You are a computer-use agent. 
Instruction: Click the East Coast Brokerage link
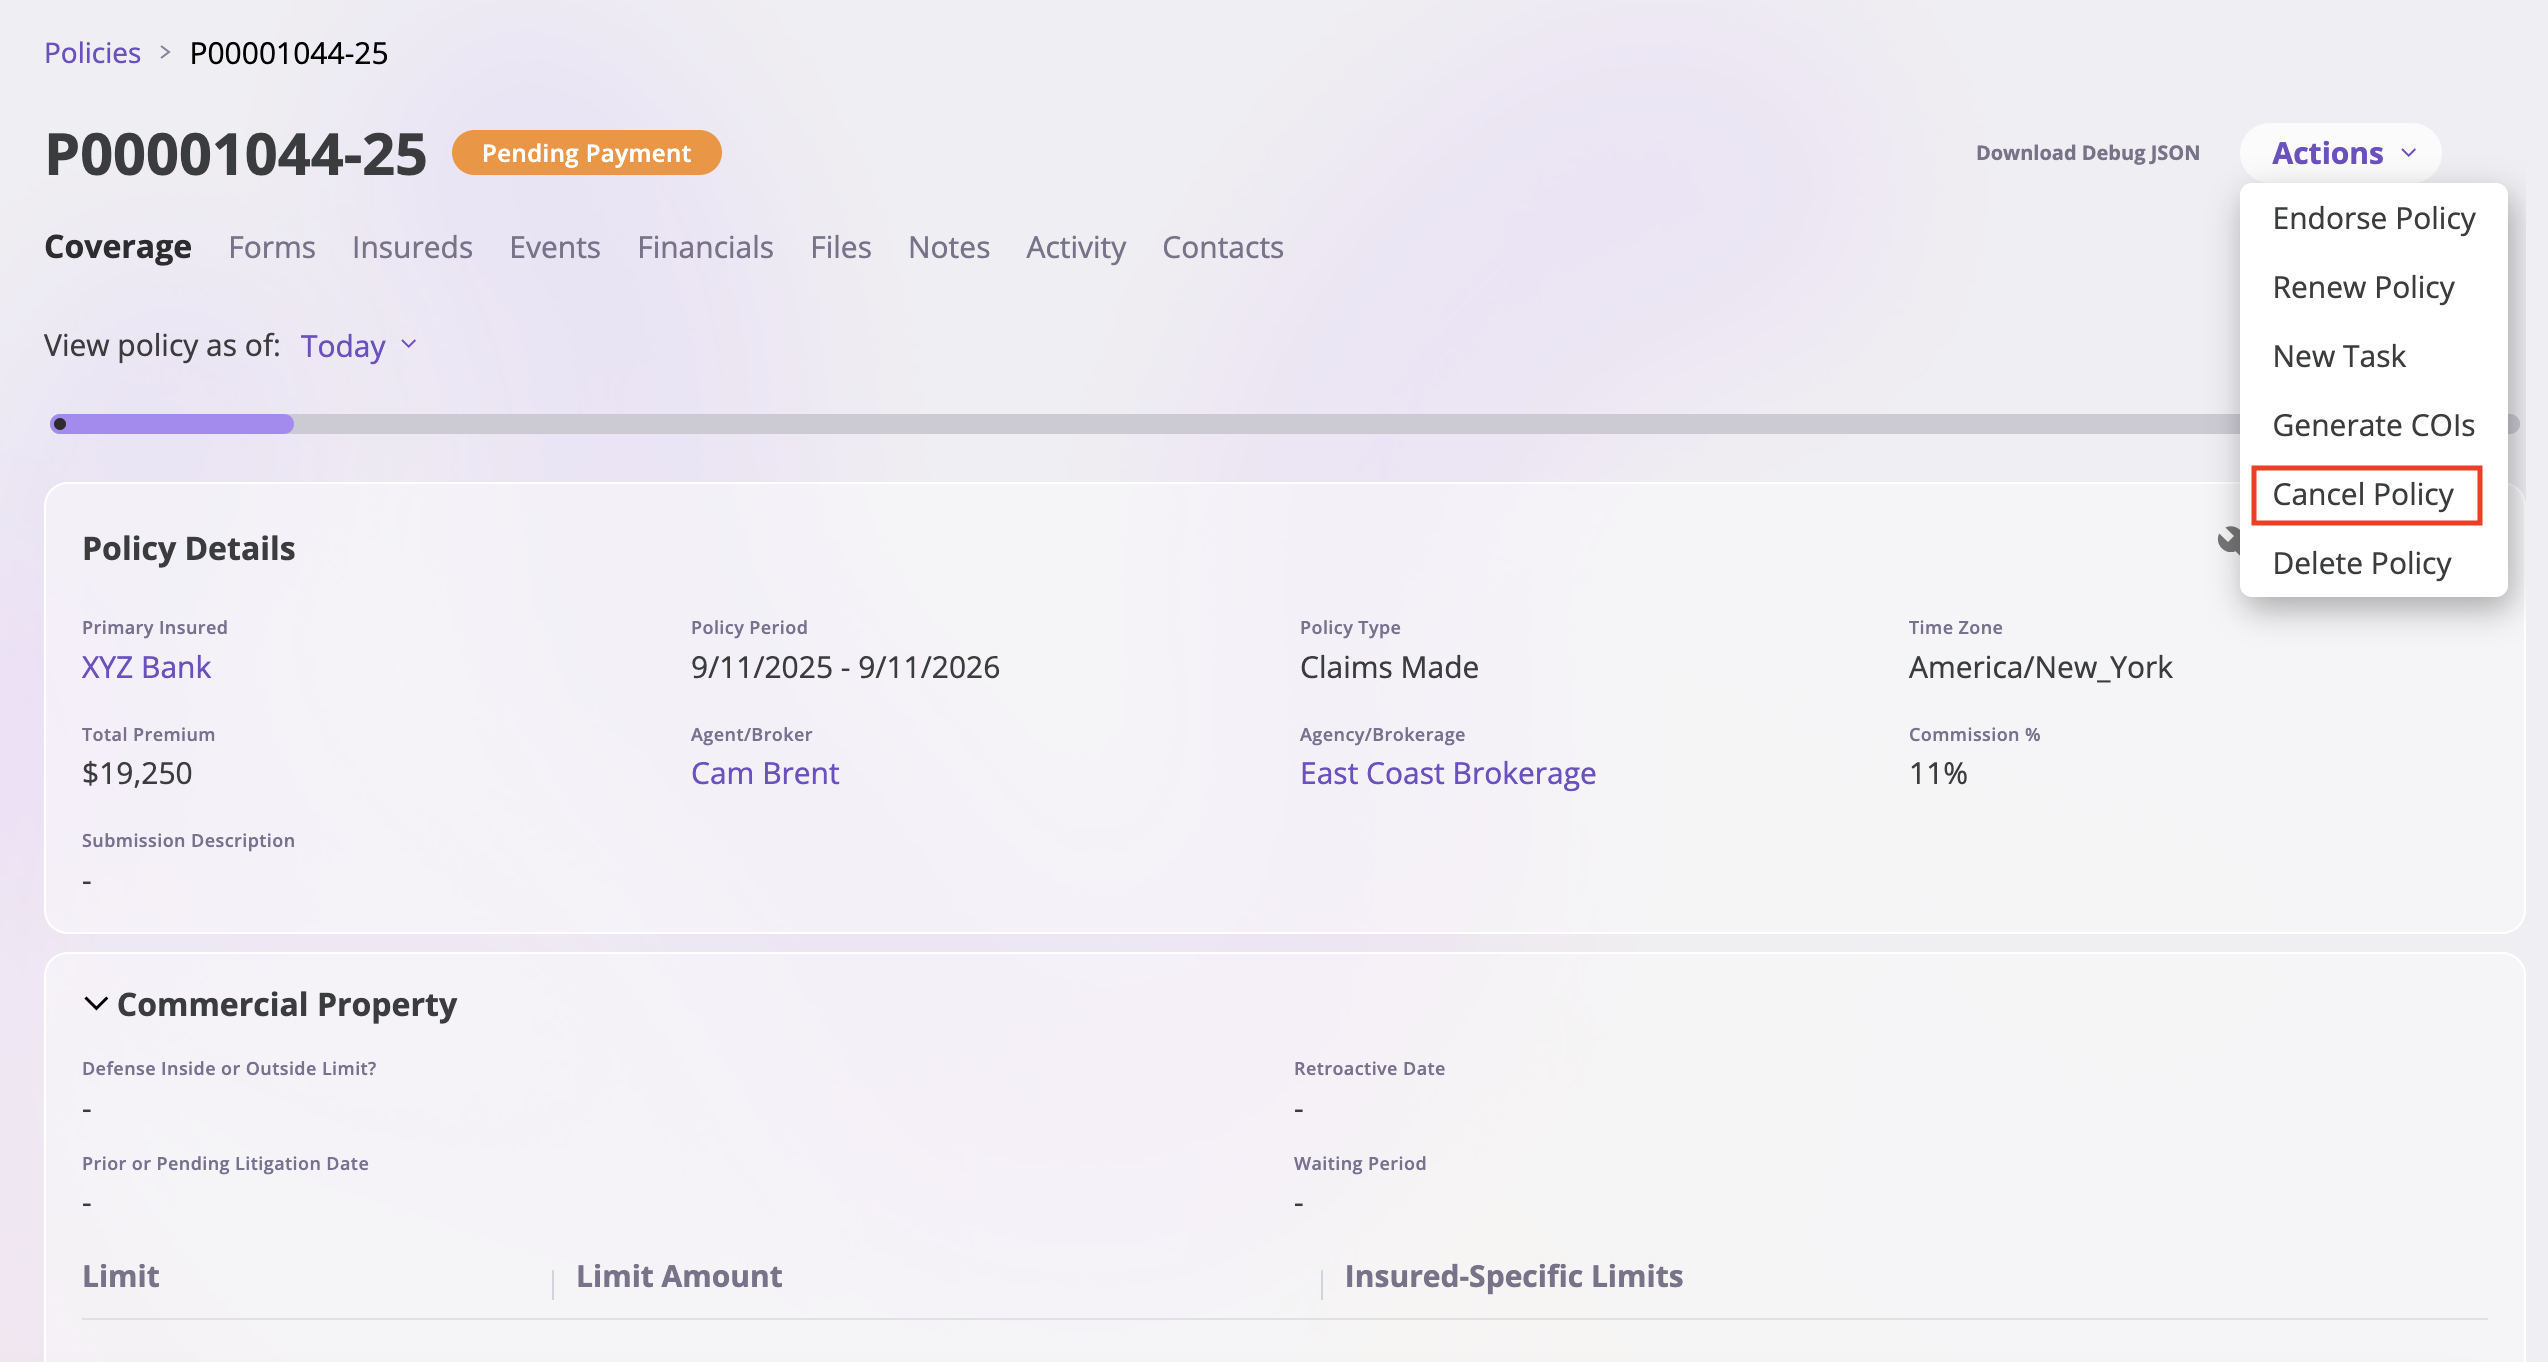click(1447, 773)
